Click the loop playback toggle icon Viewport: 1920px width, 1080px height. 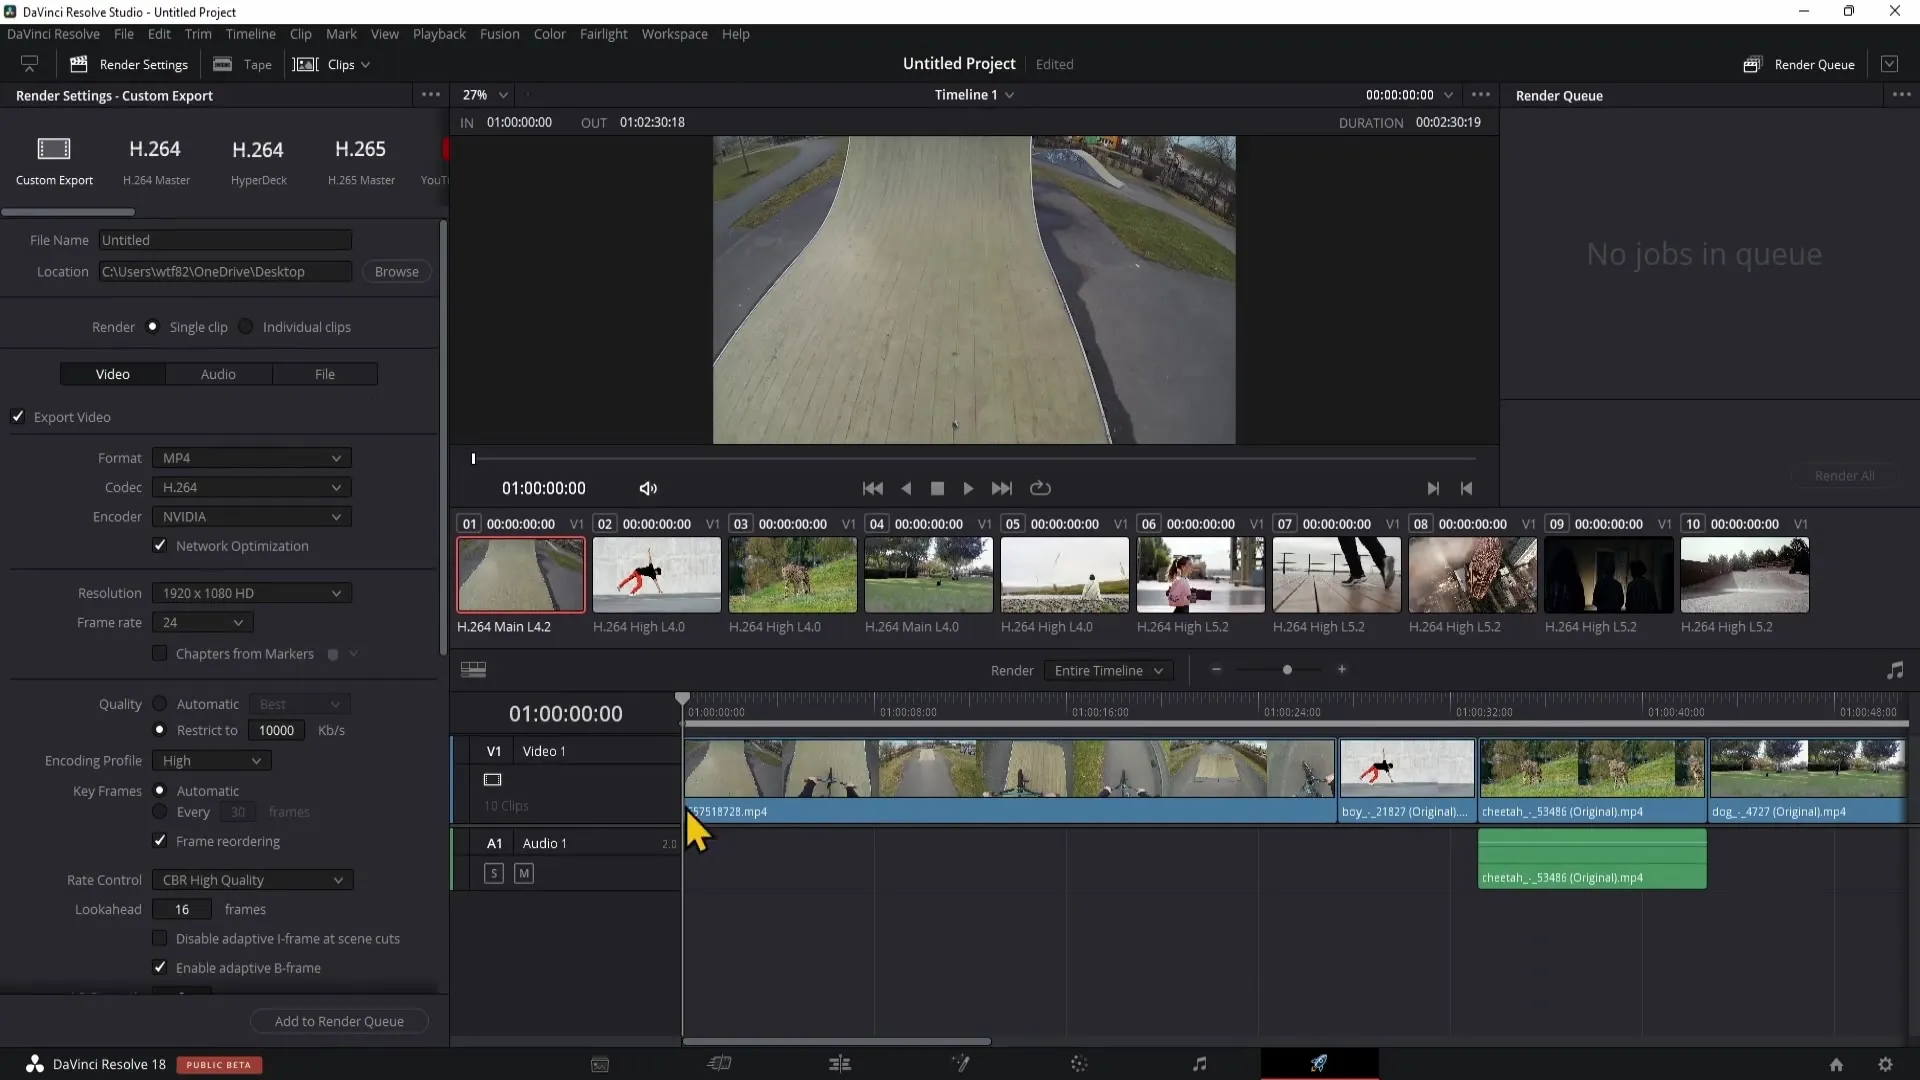coord(1040,488)
